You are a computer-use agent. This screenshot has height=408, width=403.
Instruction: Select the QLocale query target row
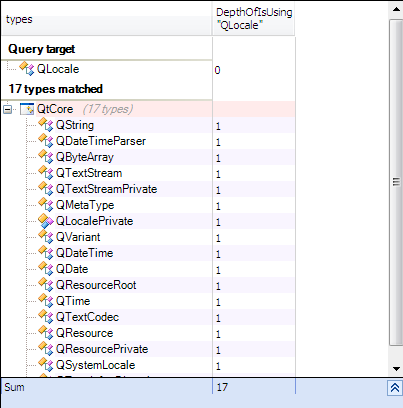click(148, 69)
